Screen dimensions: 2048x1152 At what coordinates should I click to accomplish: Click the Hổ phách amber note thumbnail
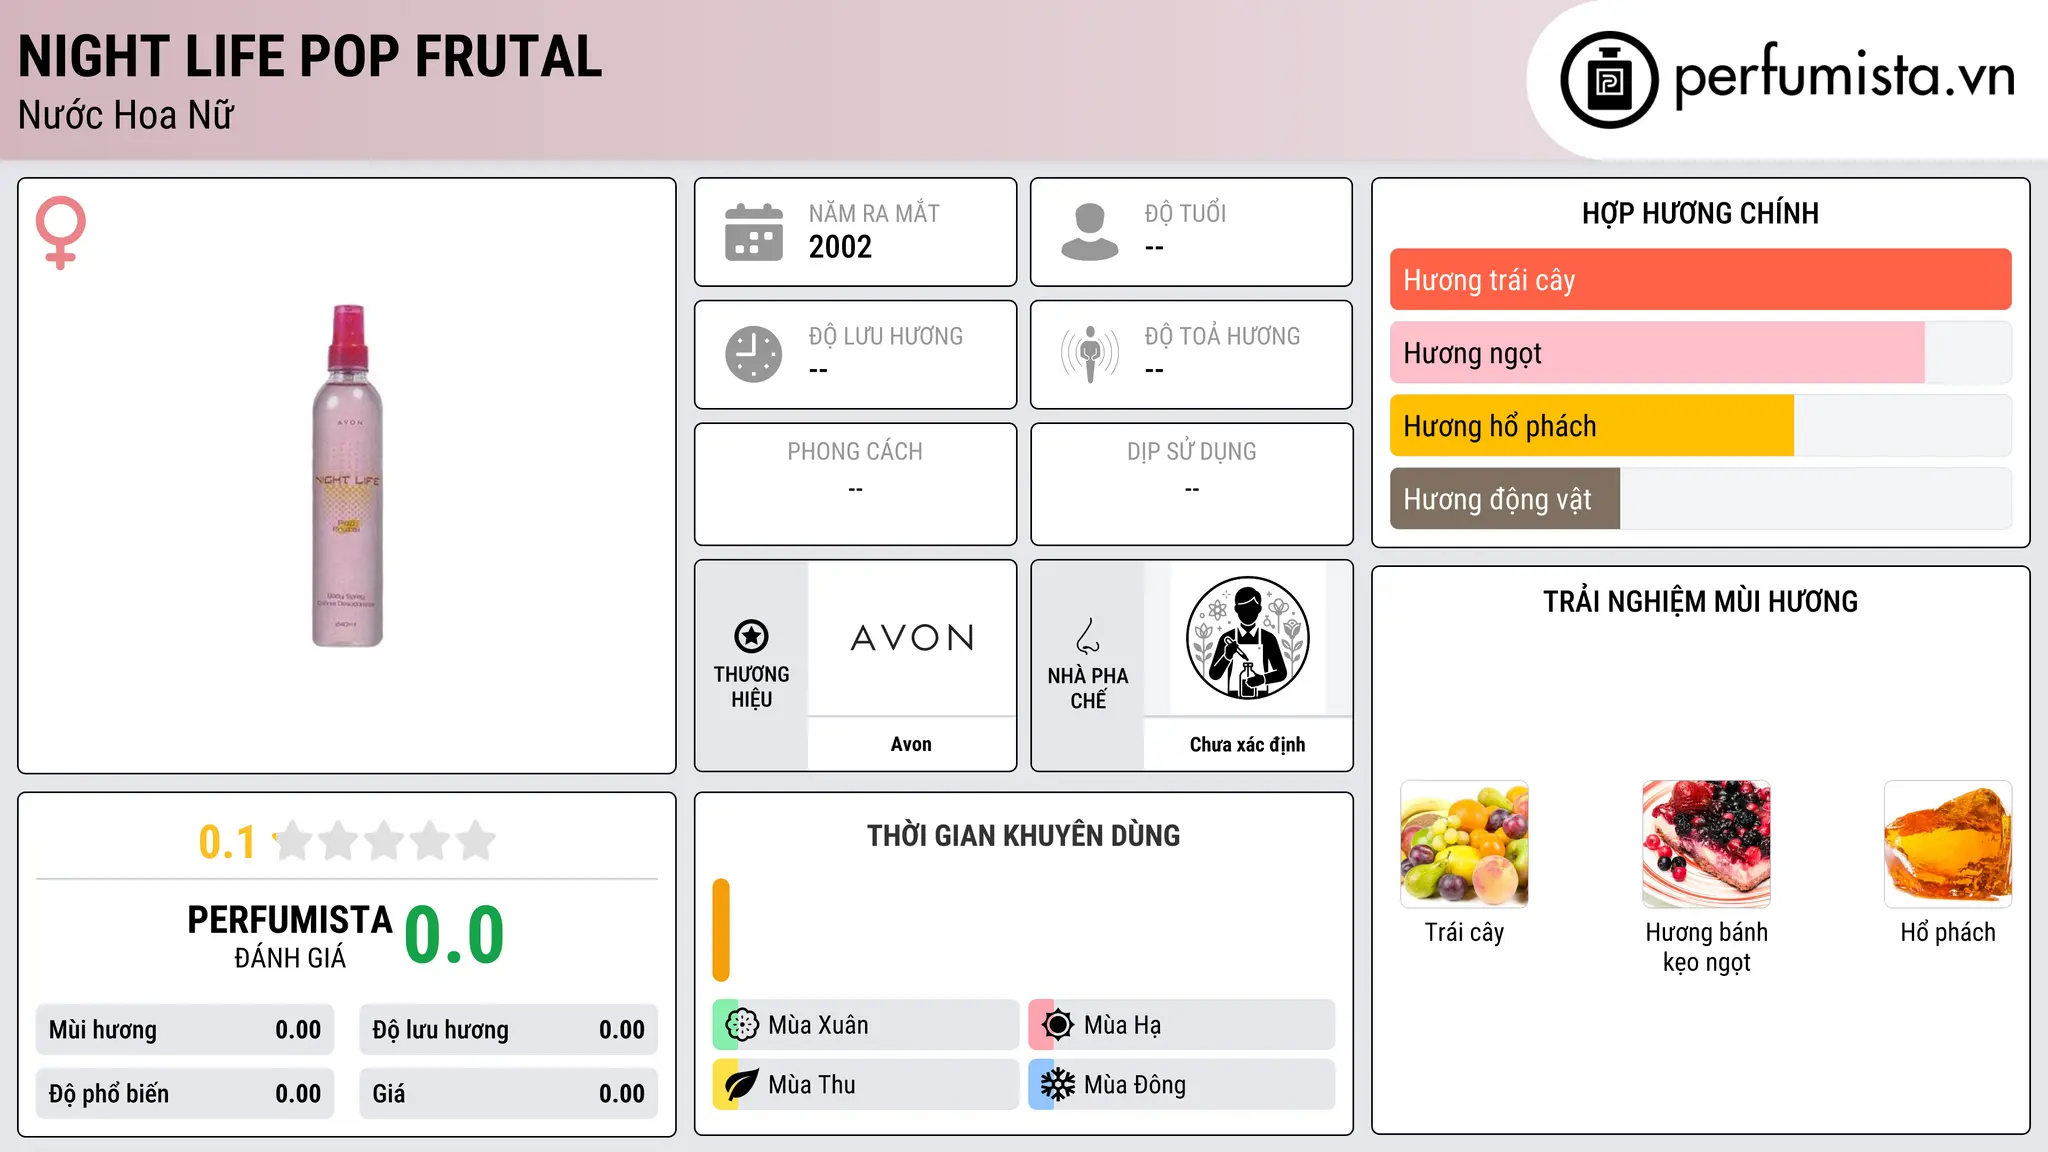coord(1948,844)
